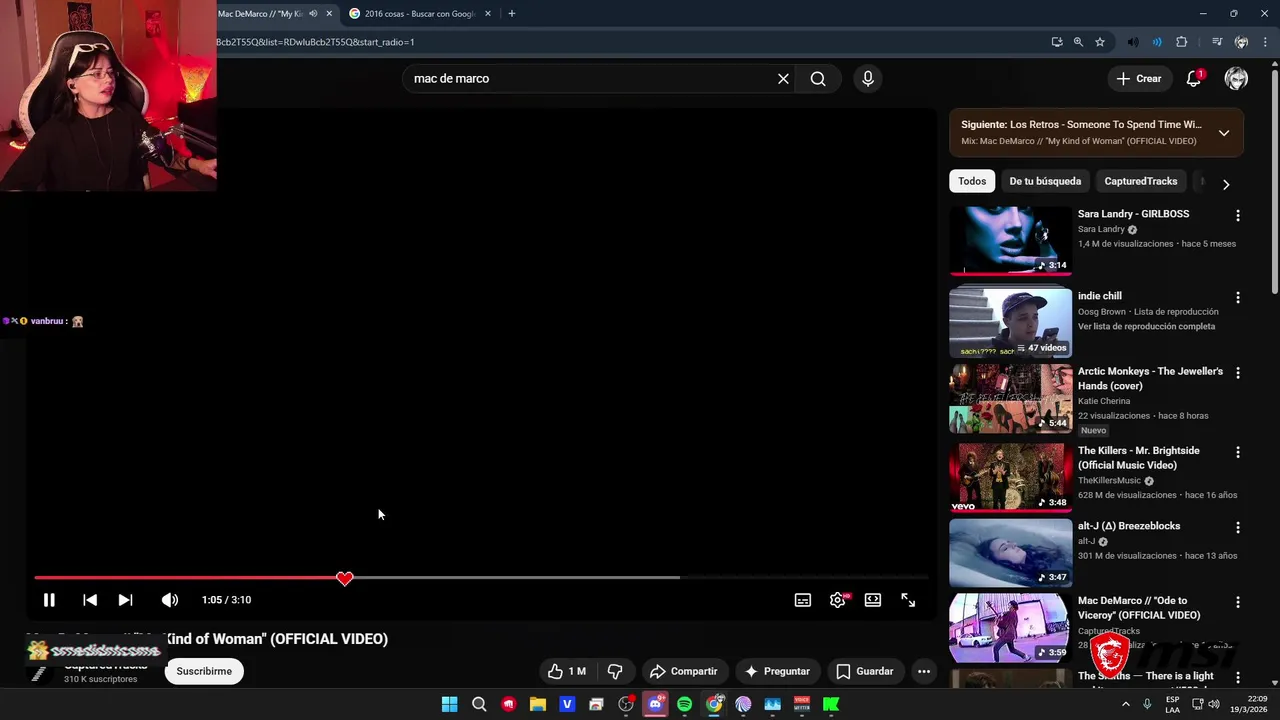Skip to next video in player
The image size is (1280, 720).
125,600
